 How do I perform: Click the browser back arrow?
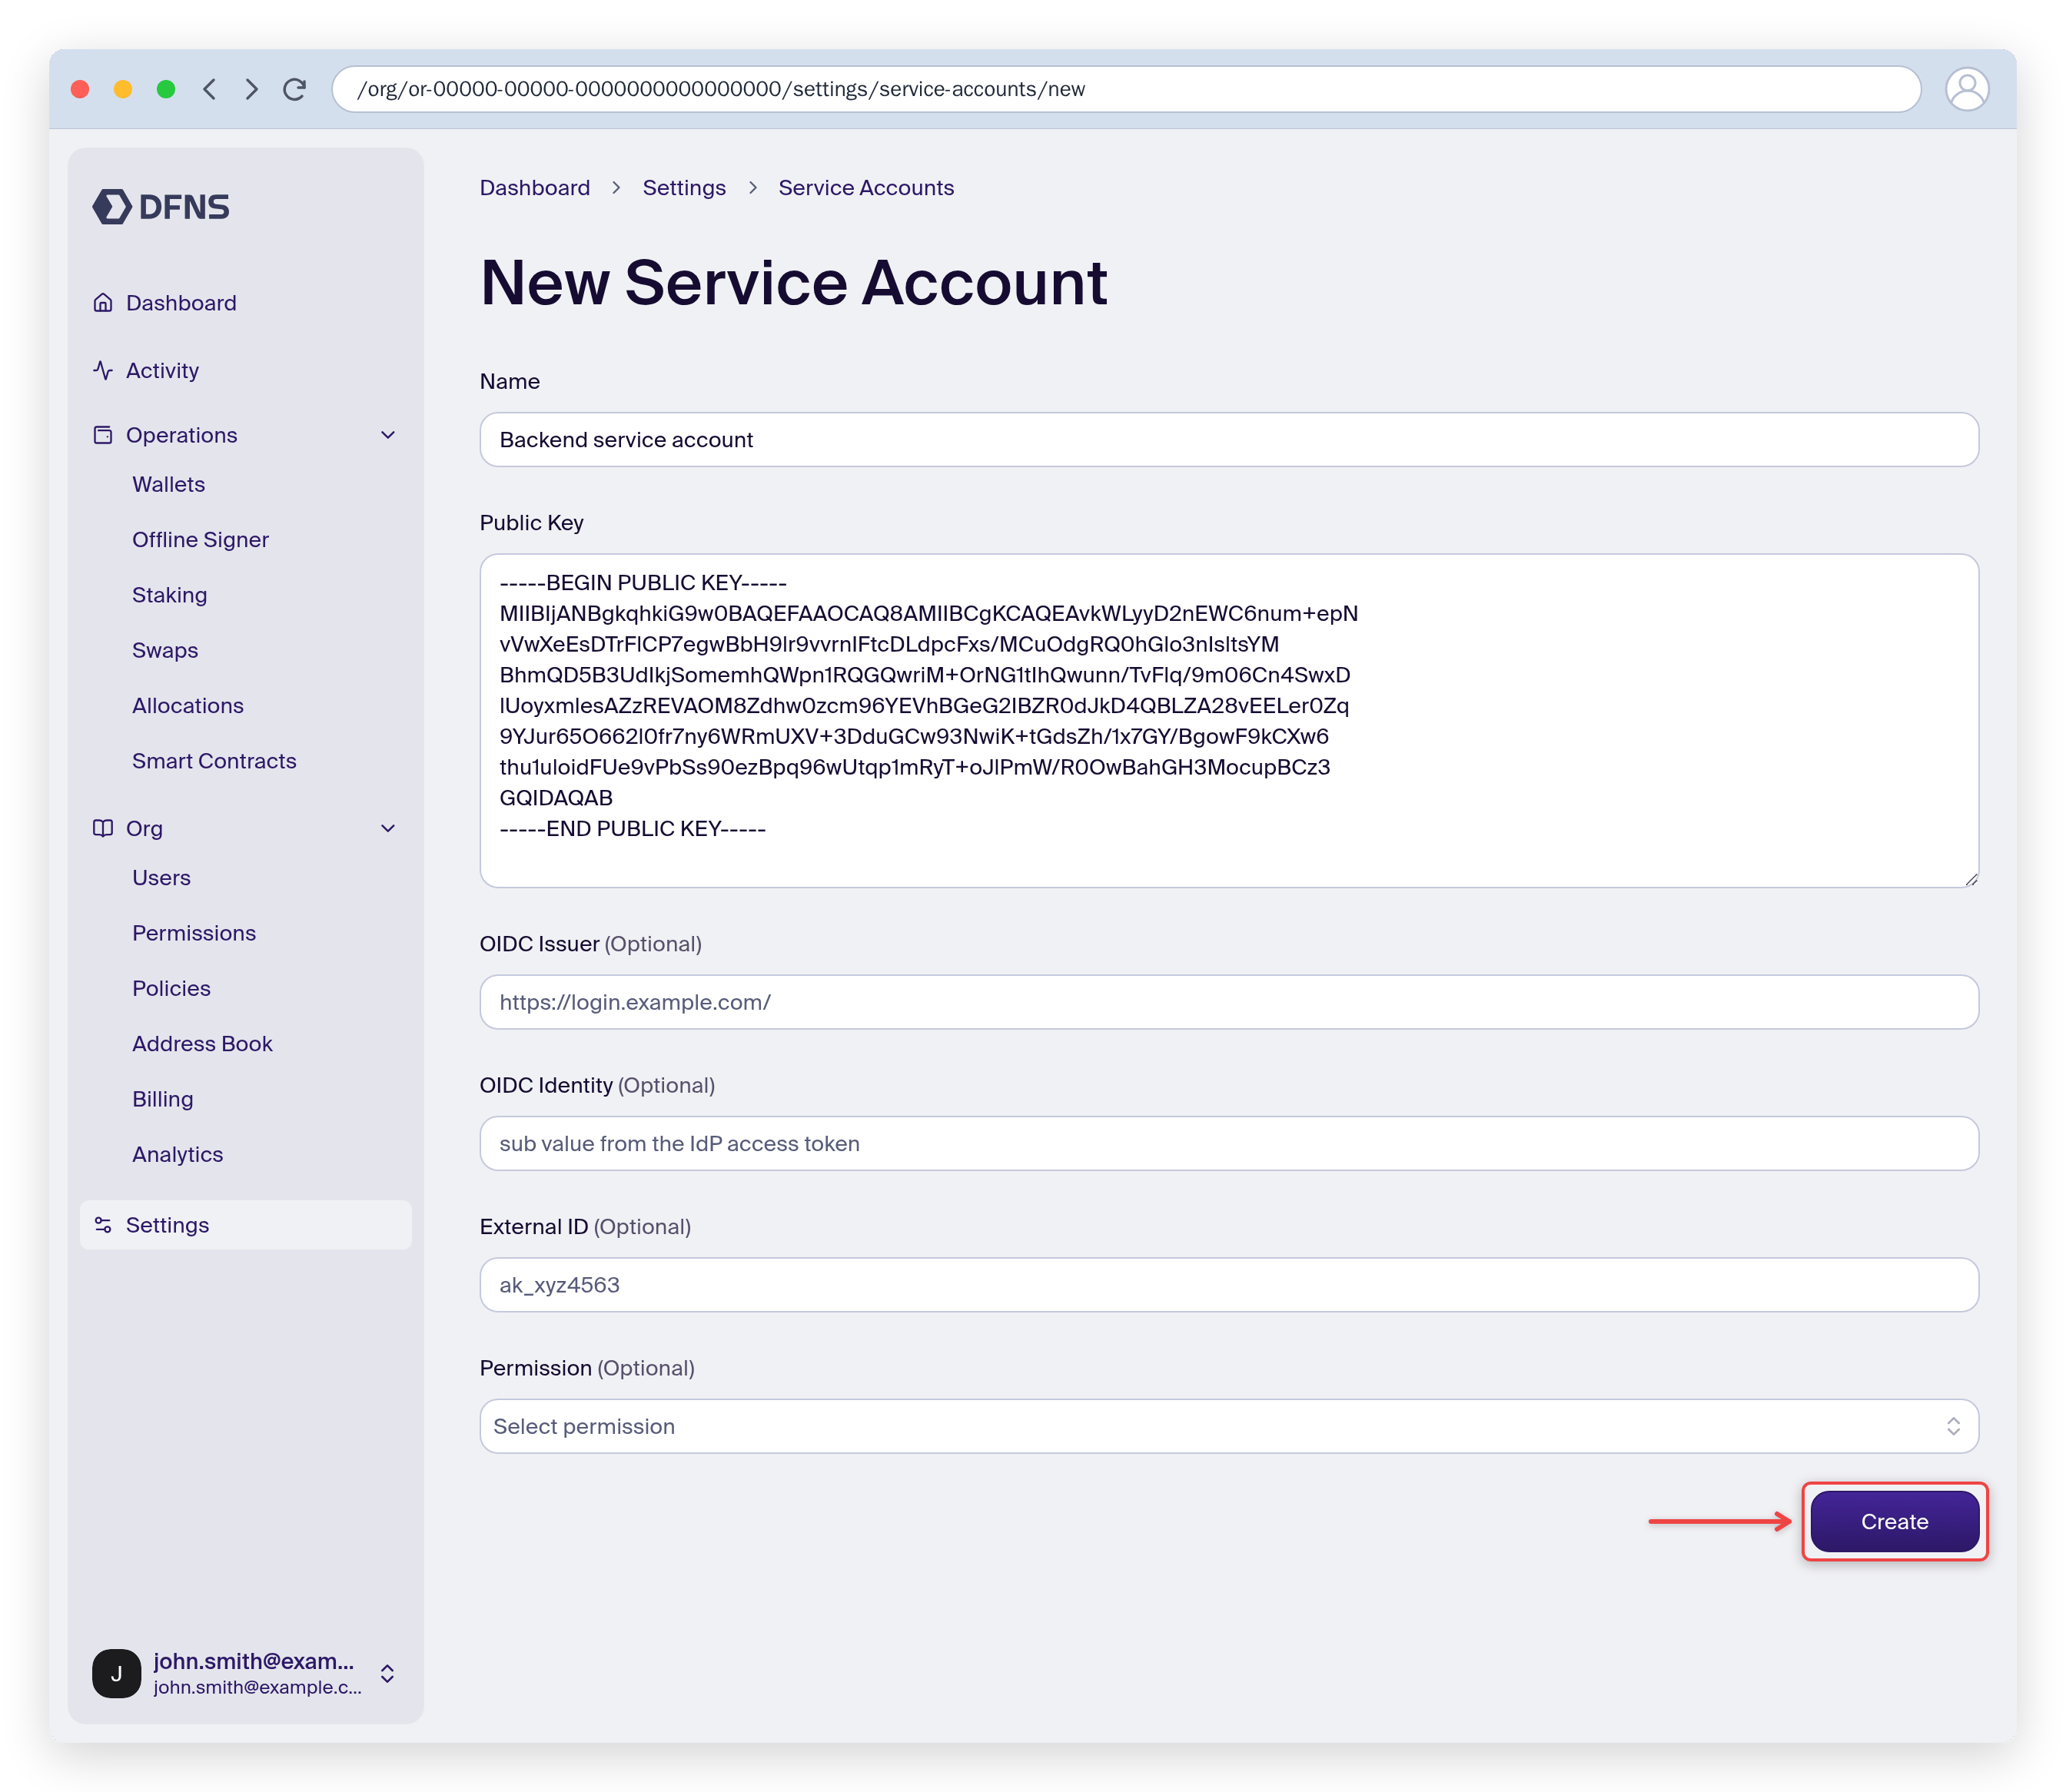[x=210, y=89]
